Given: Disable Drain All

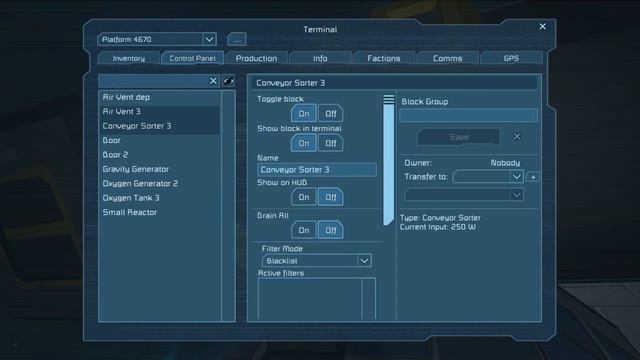Looking at the screenshot, I should coord(331,230).
